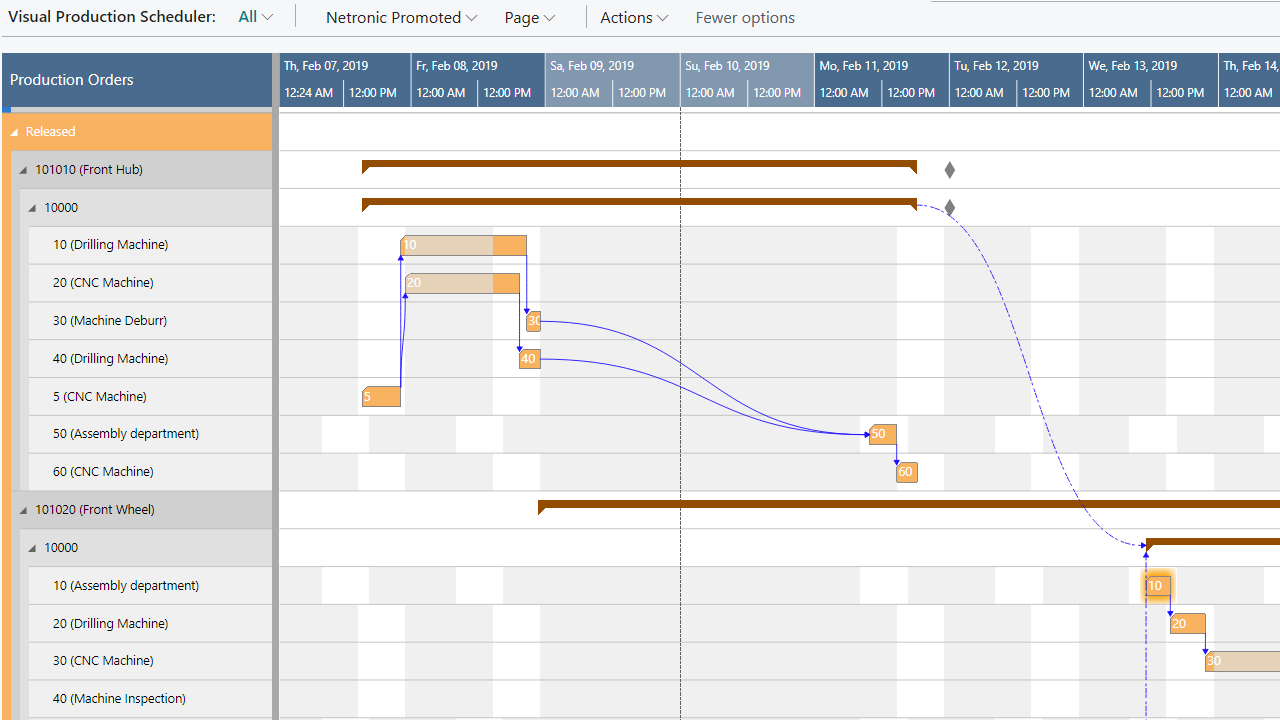This screenshot has height=720, width=1280.
Task: Click the milestone diamond in the 101010 row
Action: pos(950,170)
